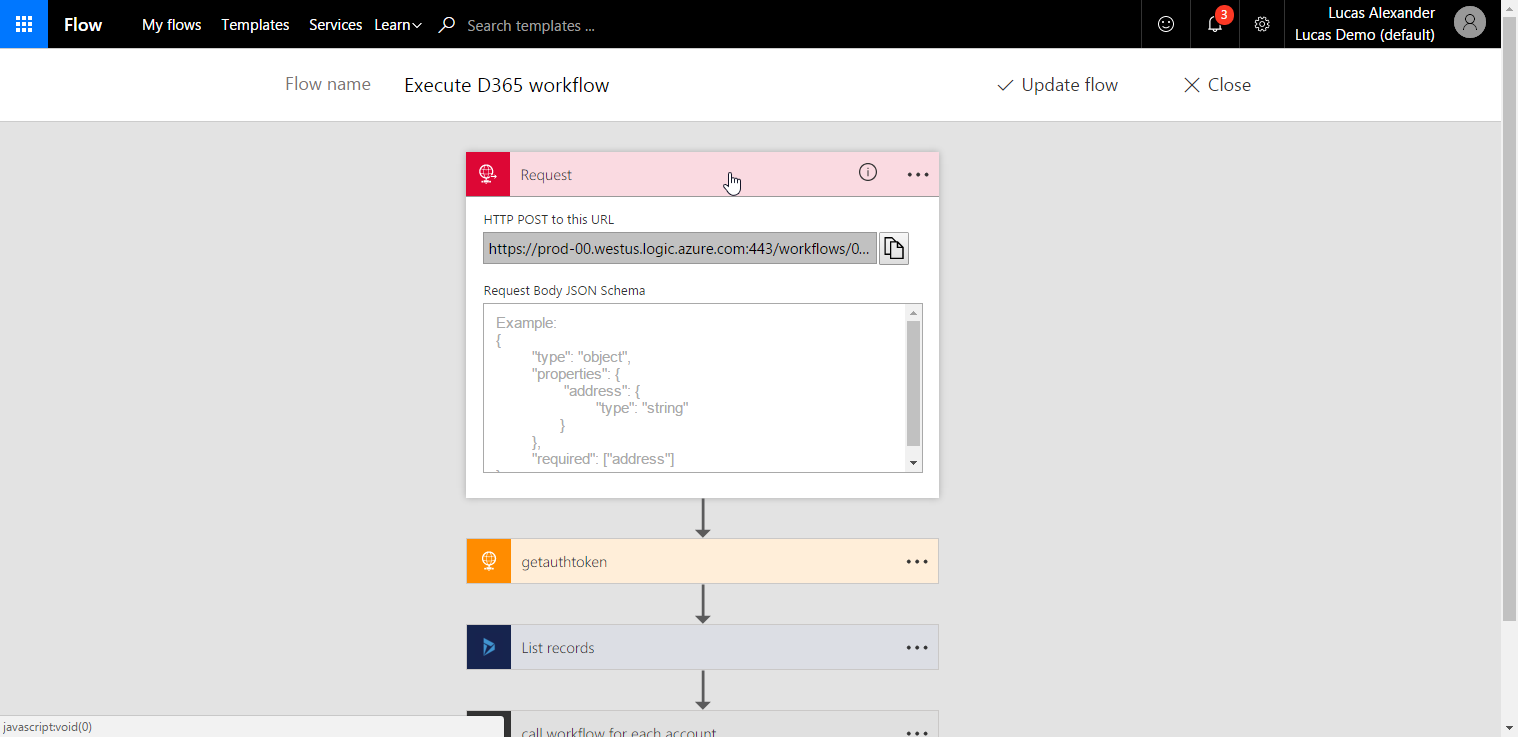Click Update flow to save

[1058, 85]
